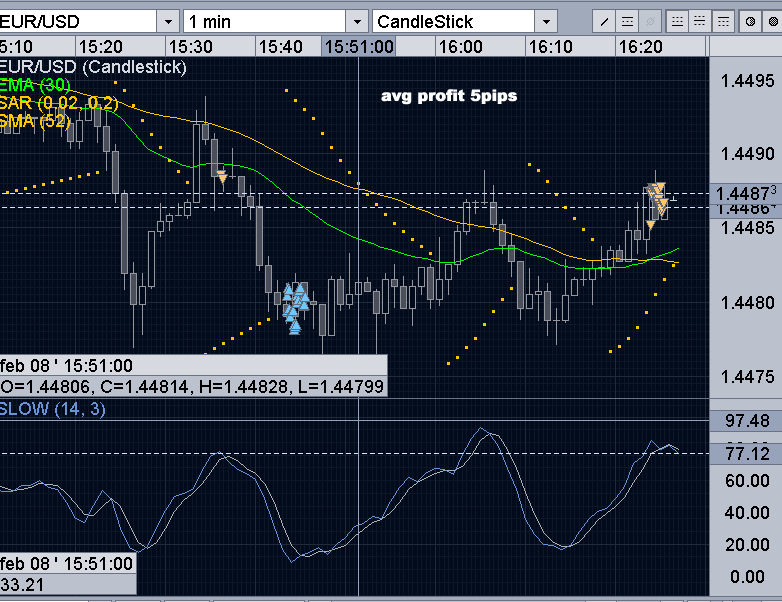Screen dimensions: 782x602
Task: Click the 1 min timeframe field
Action: (x=265, y=22)
